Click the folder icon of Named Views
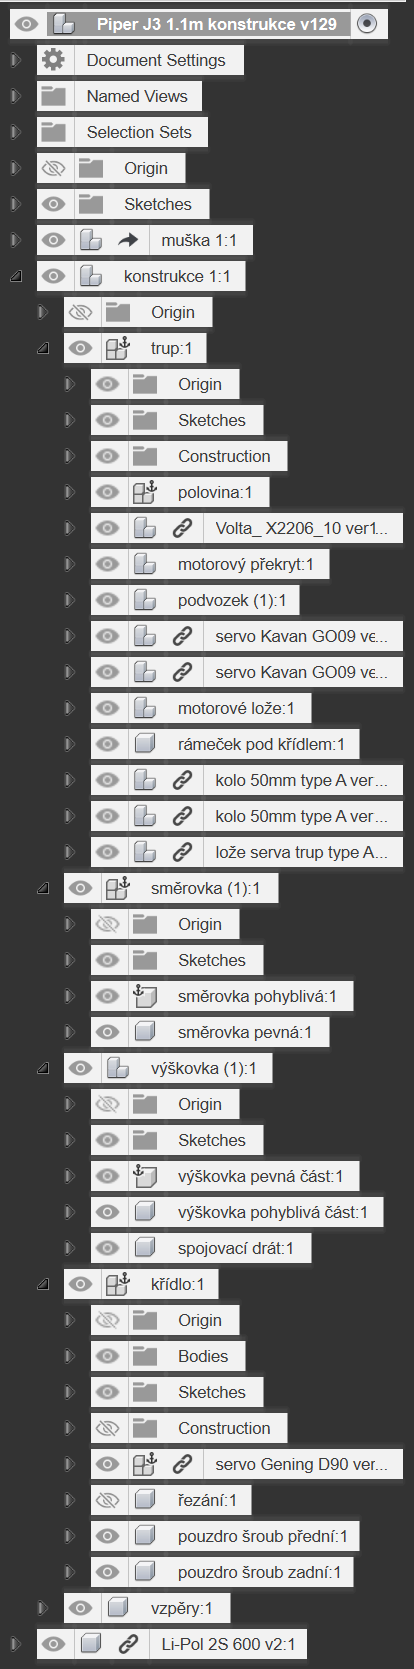The width and height of the screenshot is (414, 1669). point(53,96)
